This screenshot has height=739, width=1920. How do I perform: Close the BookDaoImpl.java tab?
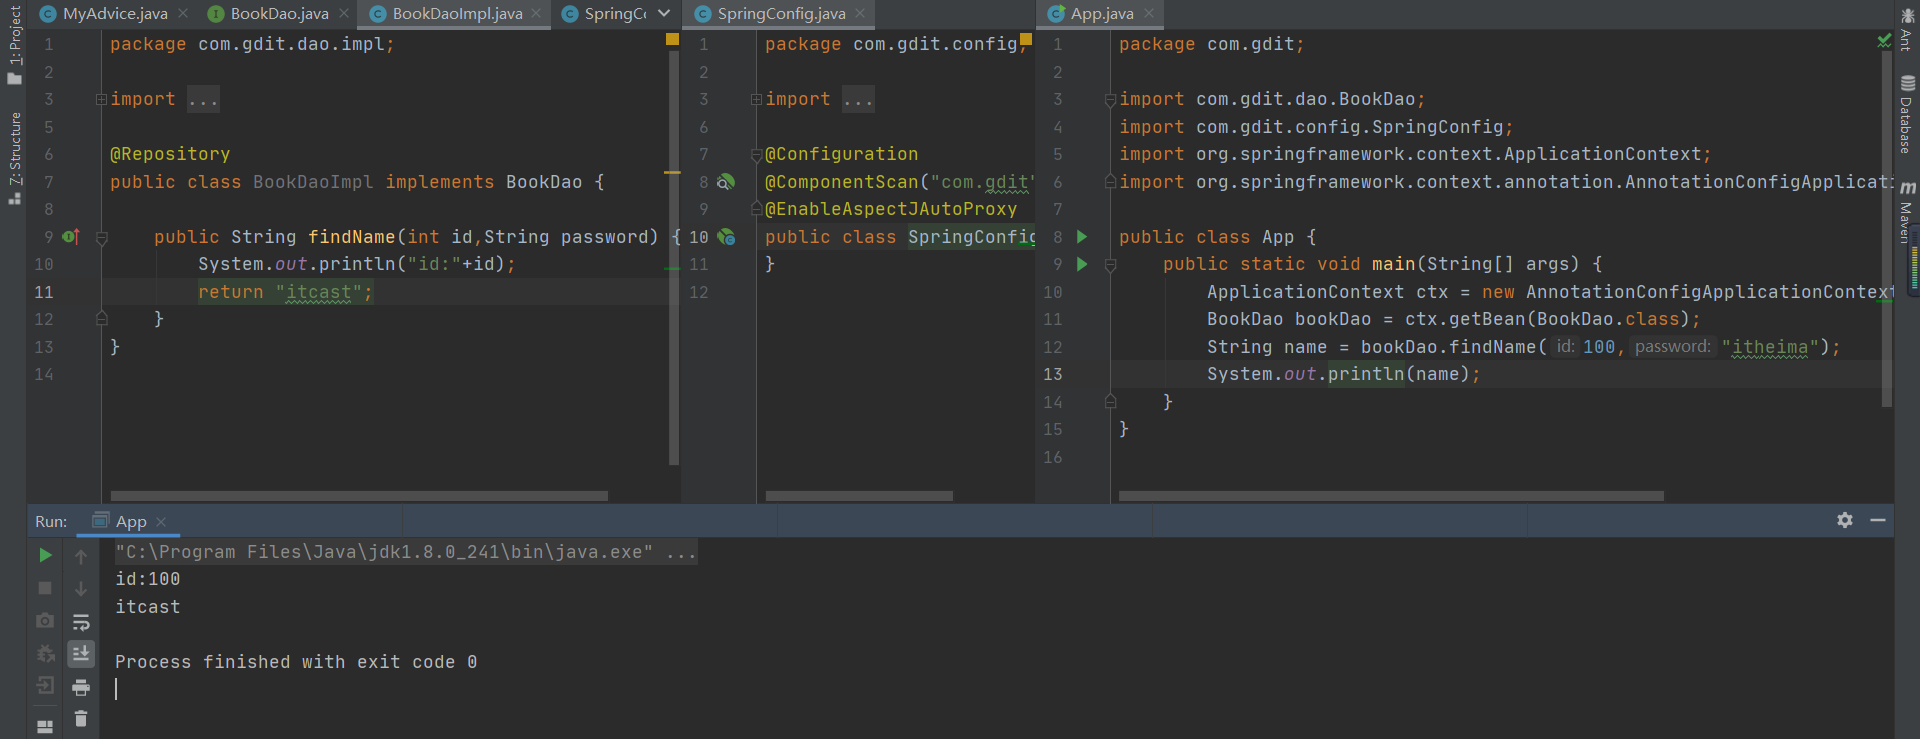(x=536, y=13)
